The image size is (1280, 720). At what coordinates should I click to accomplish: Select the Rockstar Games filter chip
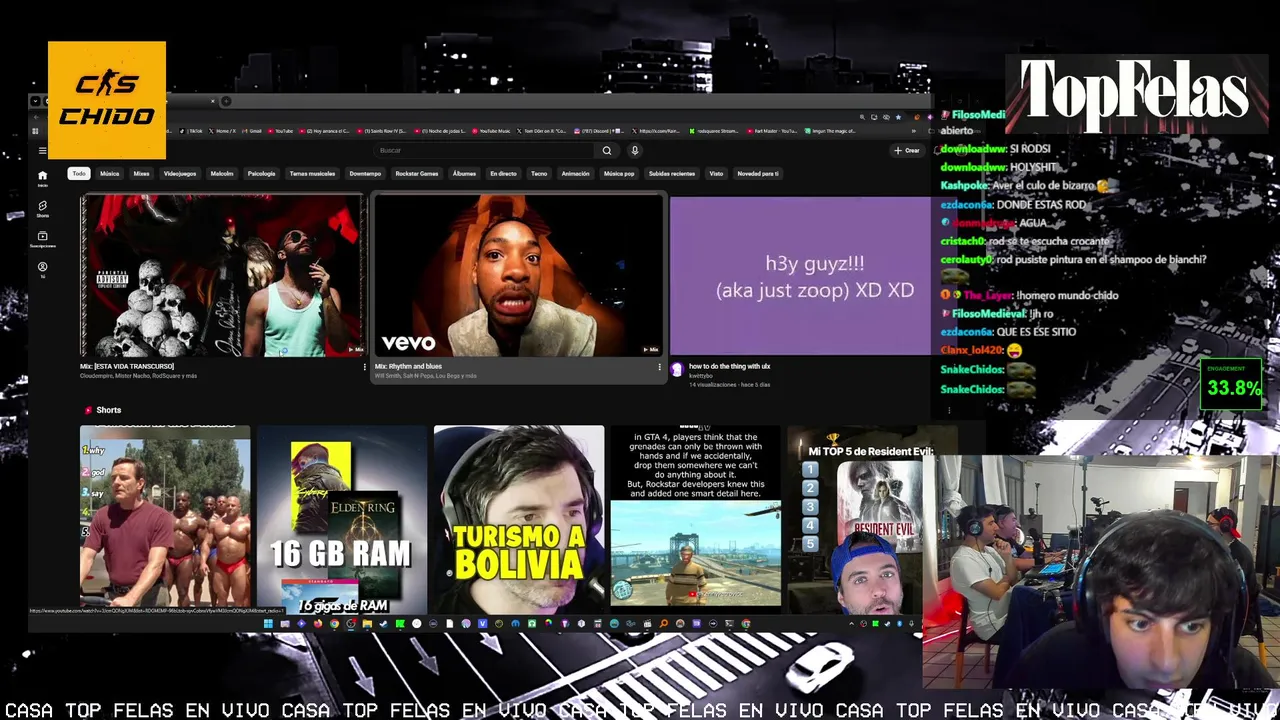(x=416, y=173)
